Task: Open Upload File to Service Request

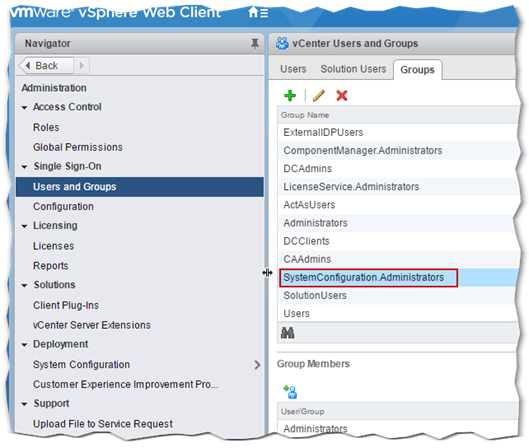Action: tap(103, 424)
